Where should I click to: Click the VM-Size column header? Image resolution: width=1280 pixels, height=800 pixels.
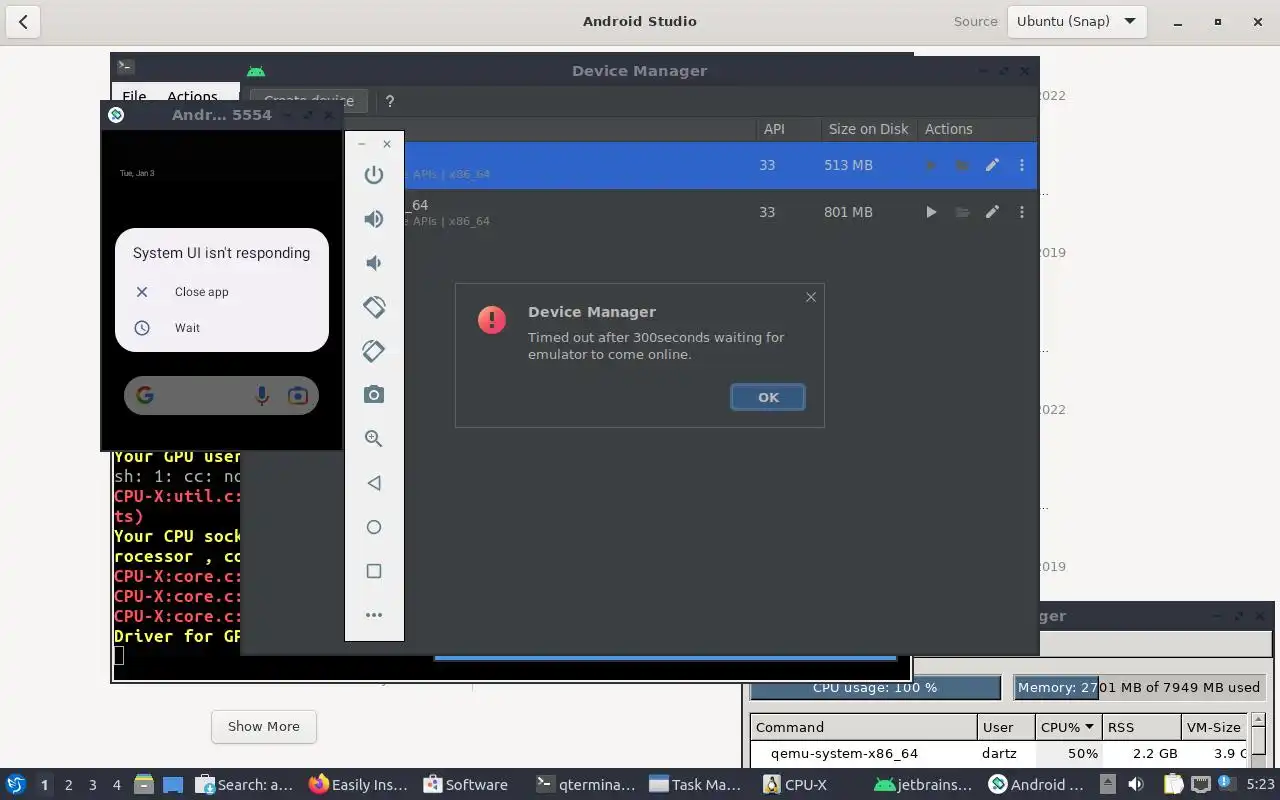coord(1215,727)
